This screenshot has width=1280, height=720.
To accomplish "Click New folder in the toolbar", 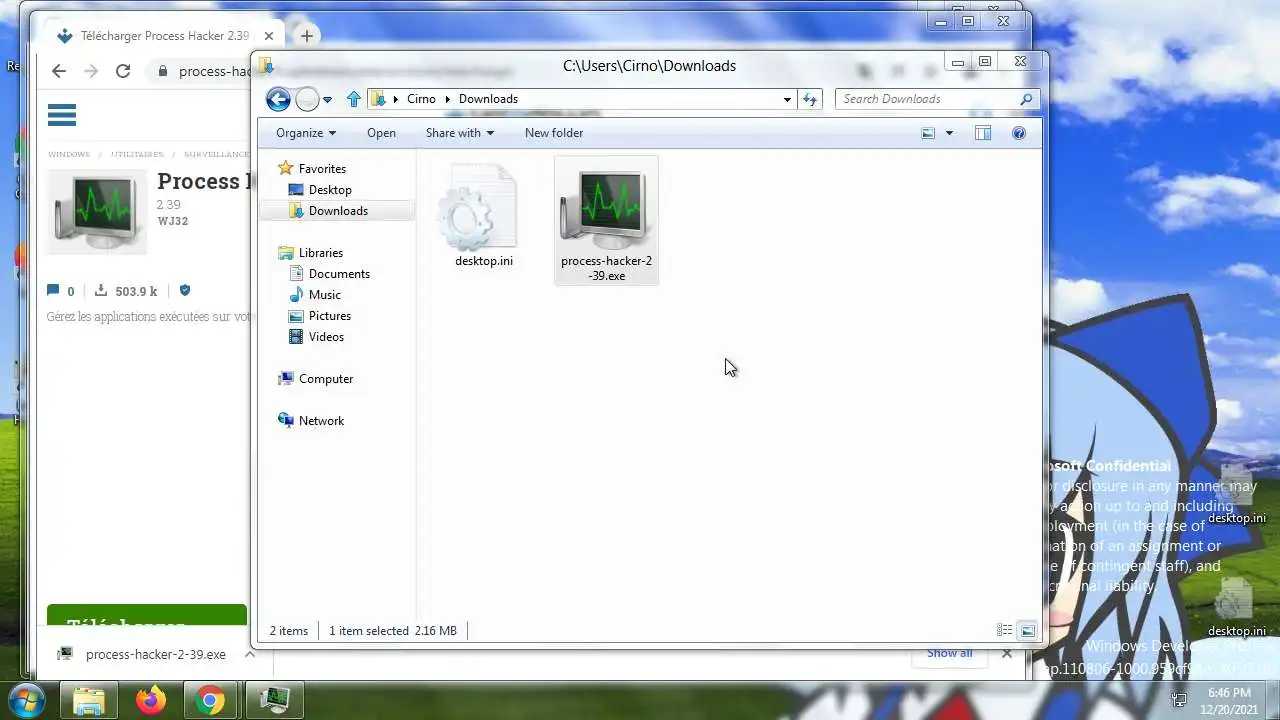I will point(554,133).
